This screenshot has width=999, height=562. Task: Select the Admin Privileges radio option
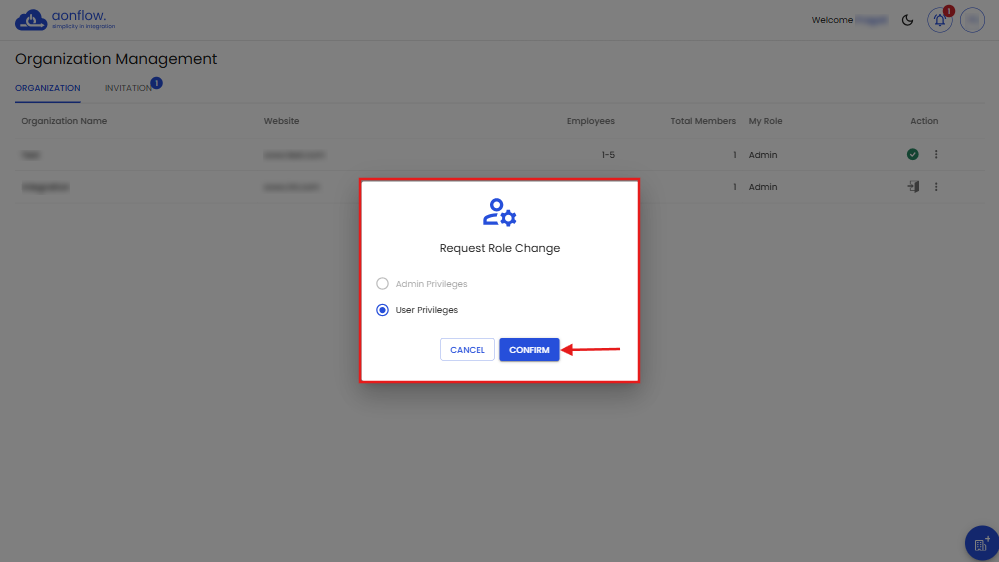[x=382, y=284]
